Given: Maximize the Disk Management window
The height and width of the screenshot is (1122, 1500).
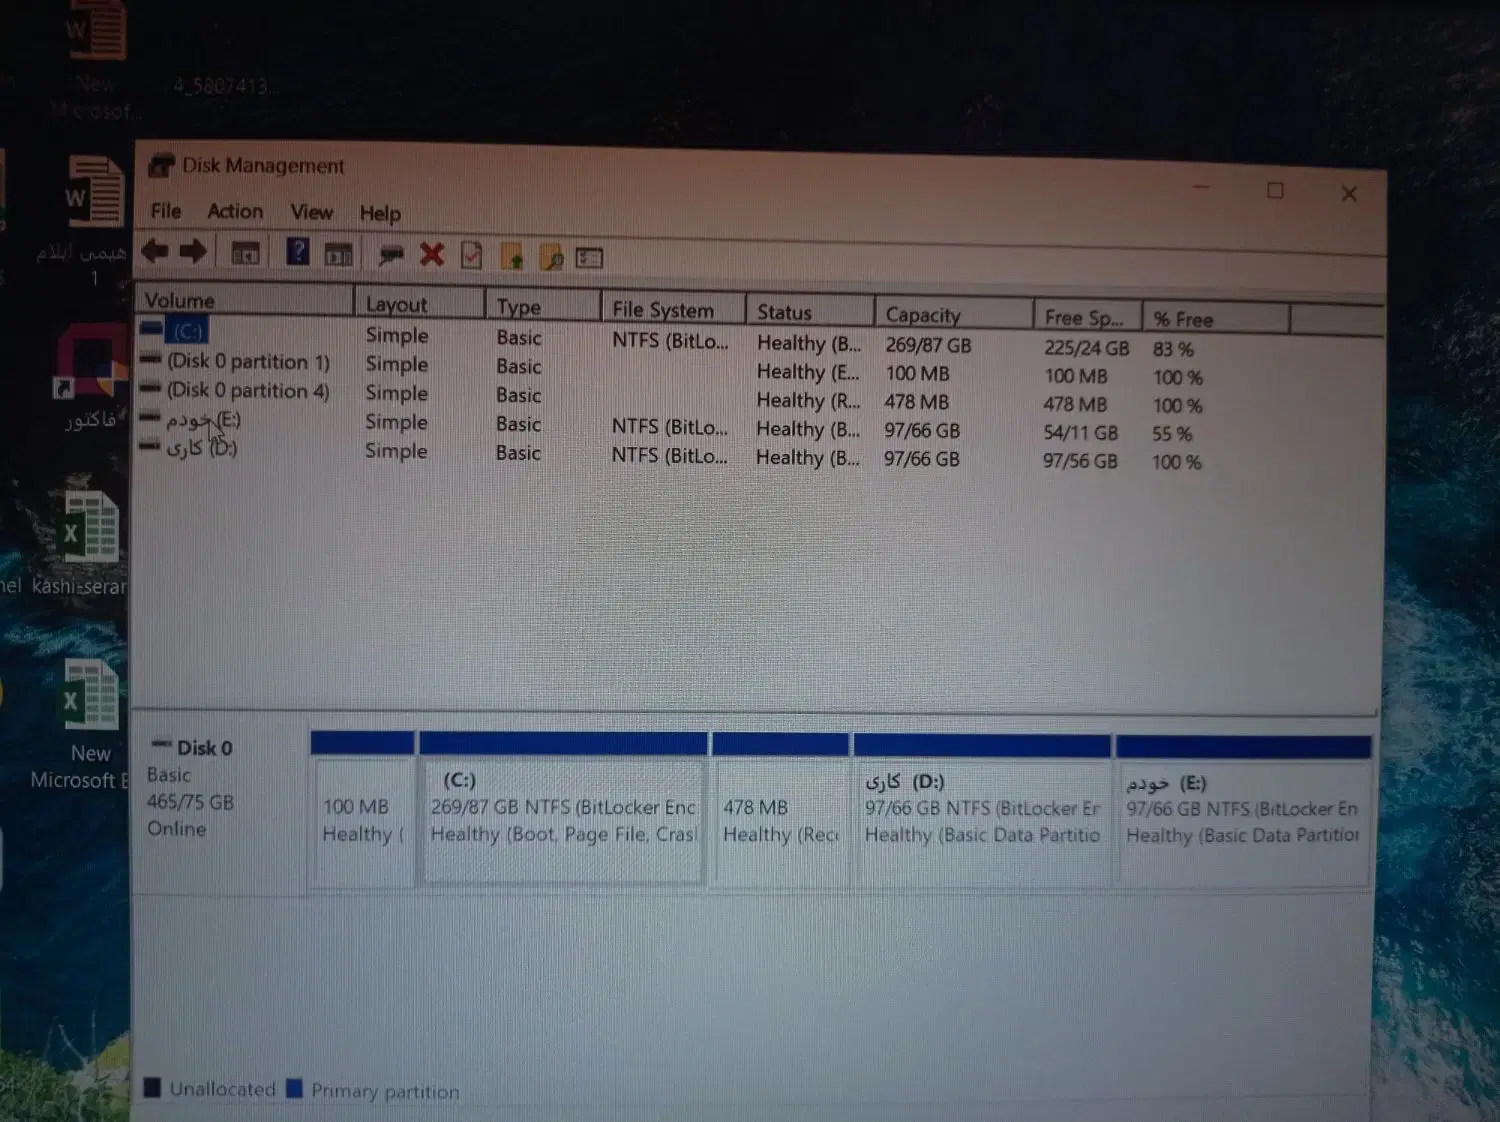Looking at the screenshot, I should [1275, 190].
